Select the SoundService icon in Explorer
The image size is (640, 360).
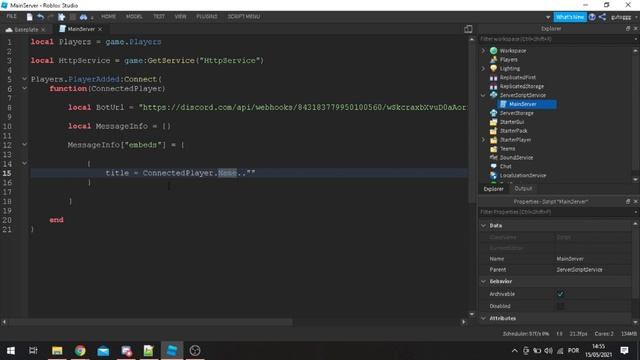click(x=493, y=158)
